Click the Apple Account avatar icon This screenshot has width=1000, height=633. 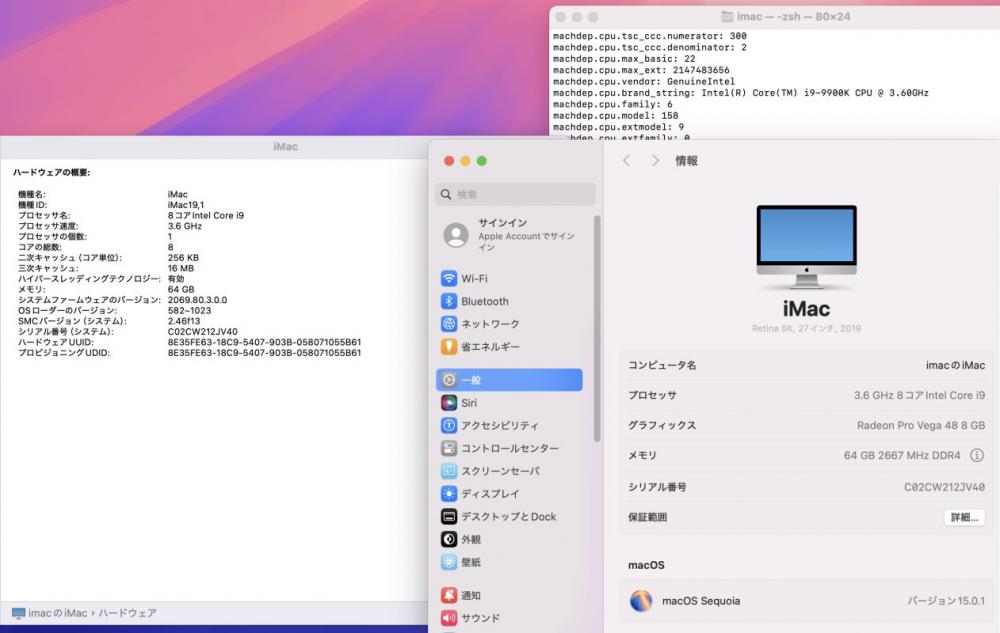456,235
